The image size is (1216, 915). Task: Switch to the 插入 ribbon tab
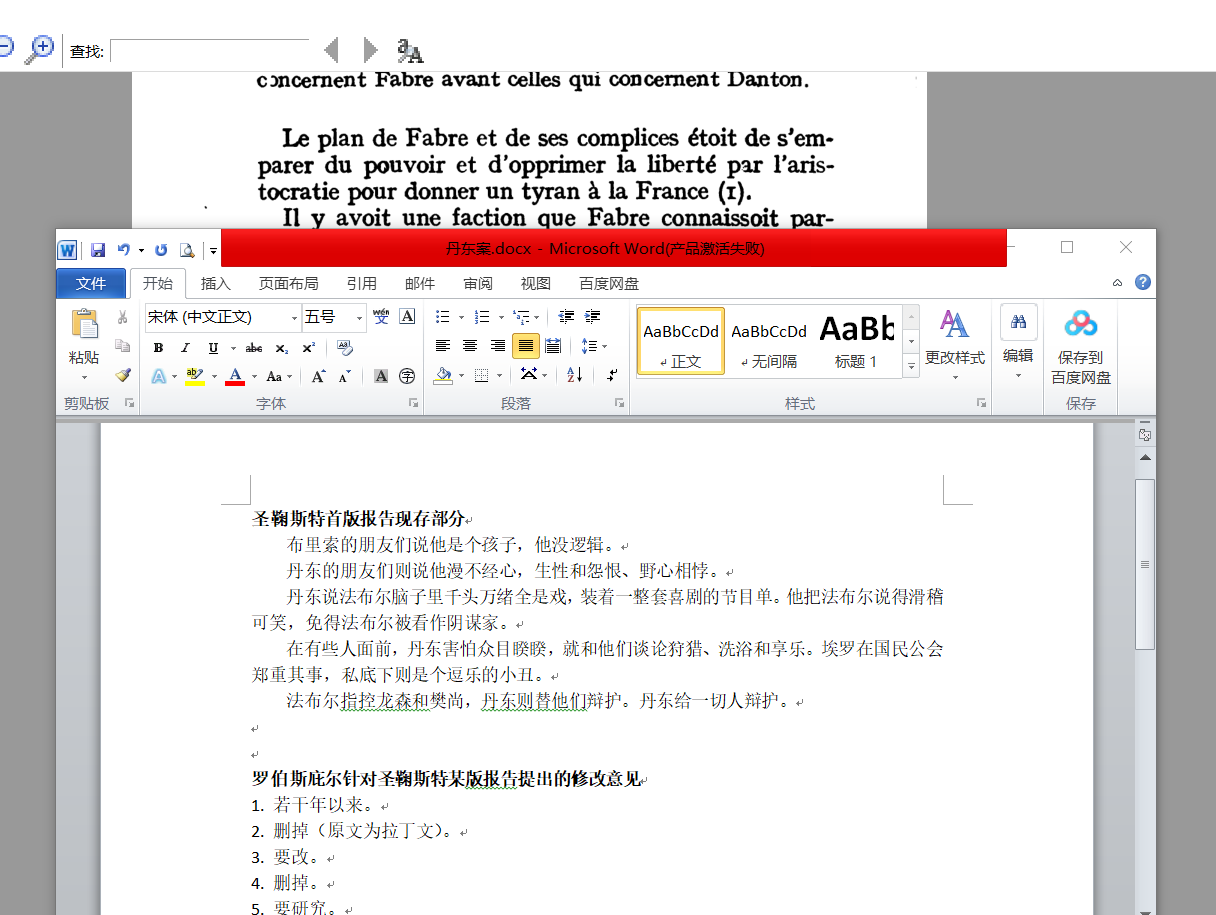(215, 284)
